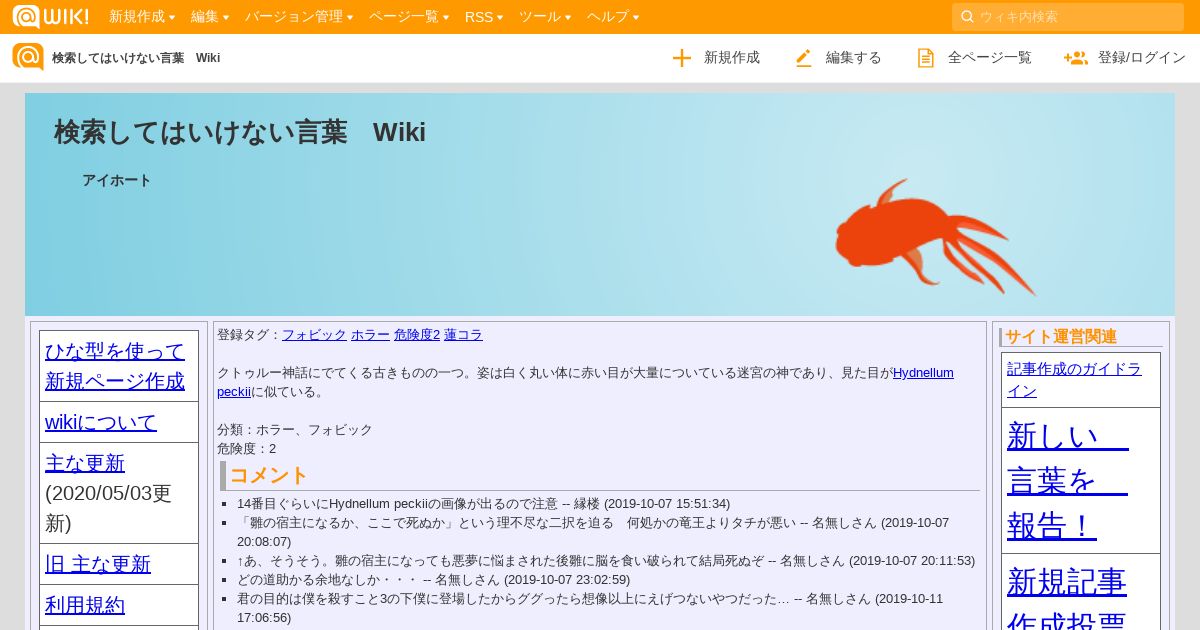Click the サイト運営関連 sidebar heading
The image size is (1200, 630).
(1061, 337)
